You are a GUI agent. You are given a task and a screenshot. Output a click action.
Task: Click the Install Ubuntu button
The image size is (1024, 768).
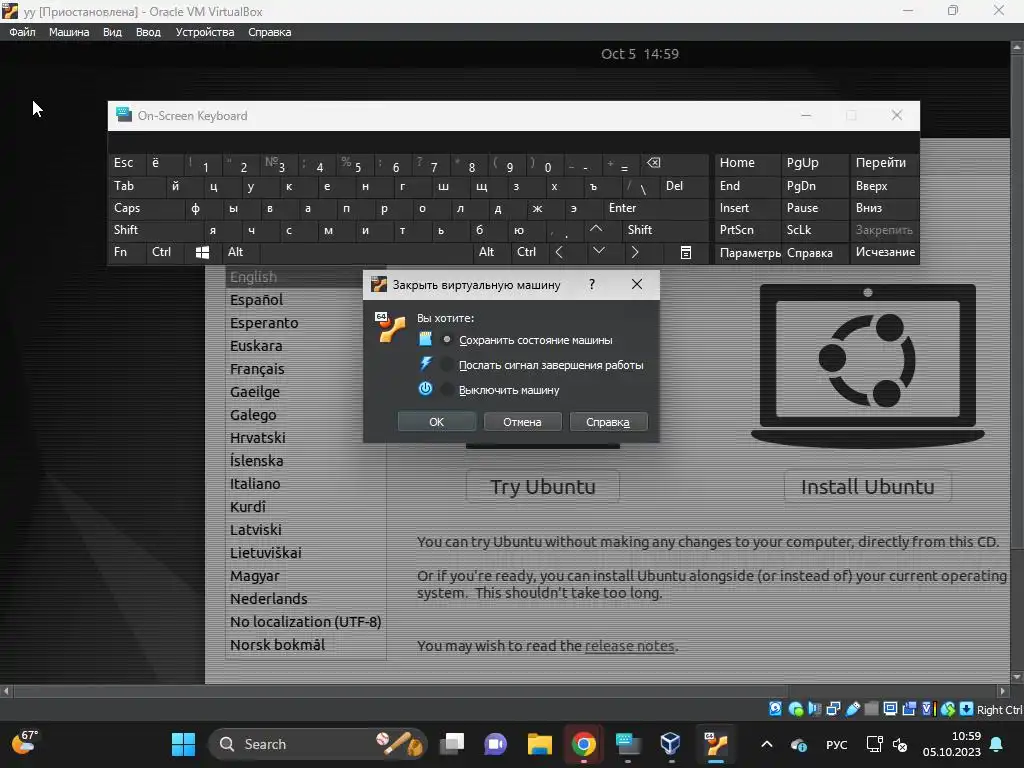click(x=867, y=487)
